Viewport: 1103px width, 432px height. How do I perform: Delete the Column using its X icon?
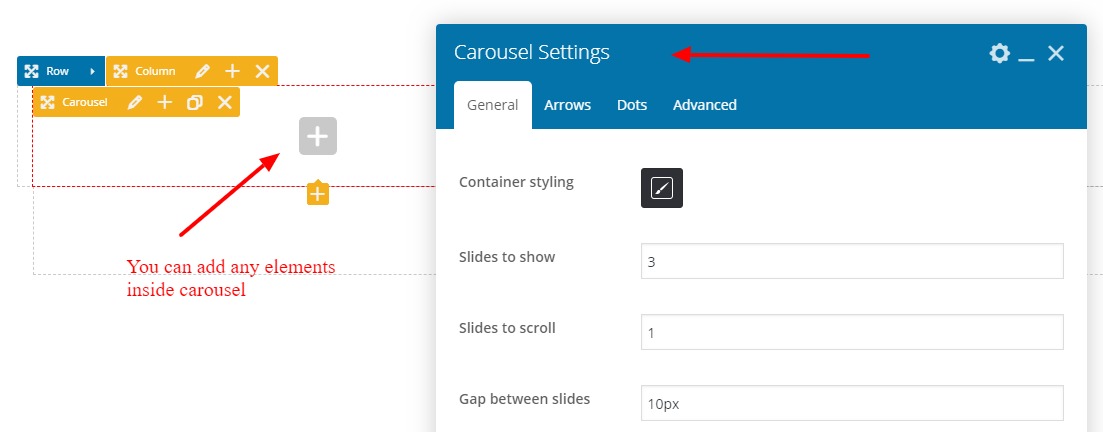(262, 71)
